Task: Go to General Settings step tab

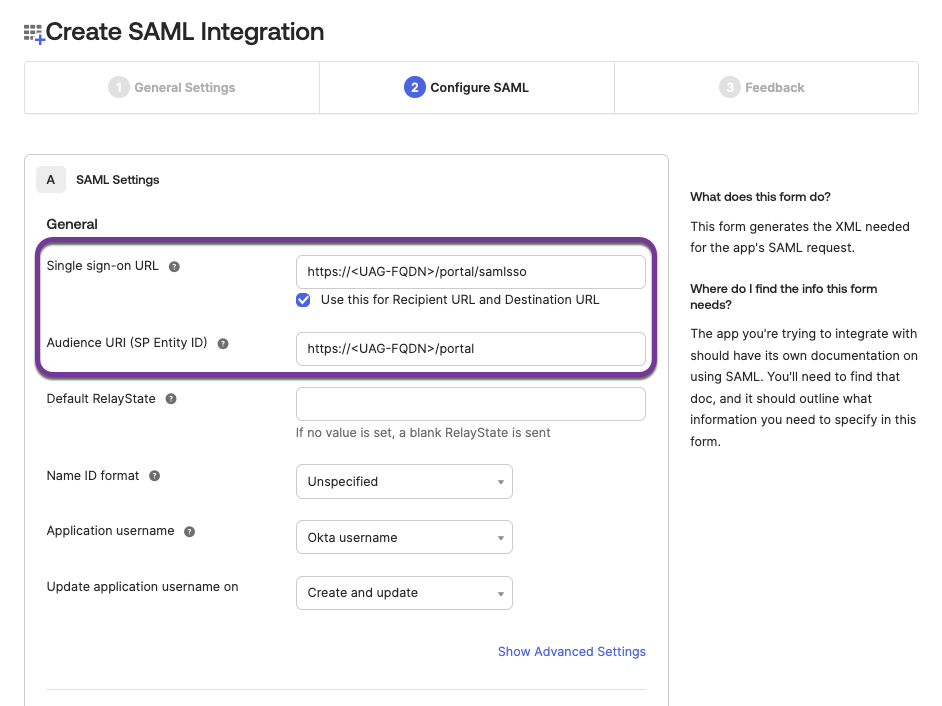Action: pyautogui.click(x=172, y=88)
